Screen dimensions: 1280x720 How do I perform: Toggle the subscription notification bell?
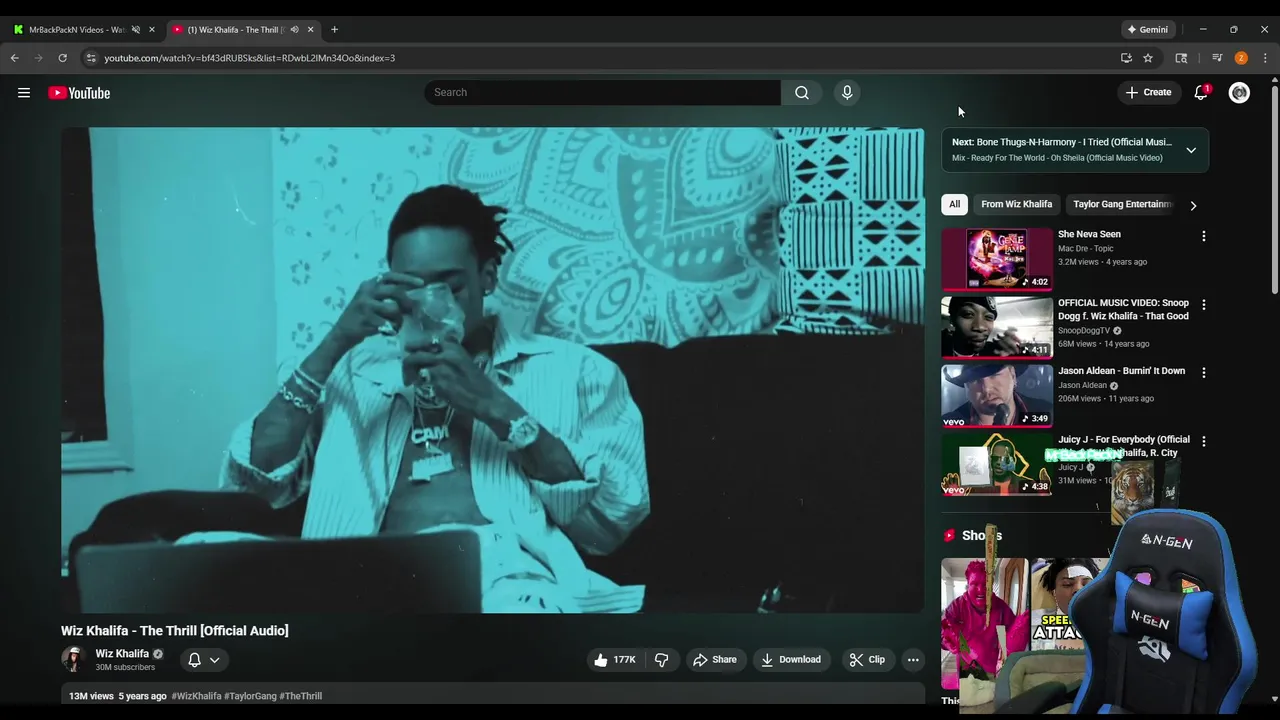[x=195, y=660]
